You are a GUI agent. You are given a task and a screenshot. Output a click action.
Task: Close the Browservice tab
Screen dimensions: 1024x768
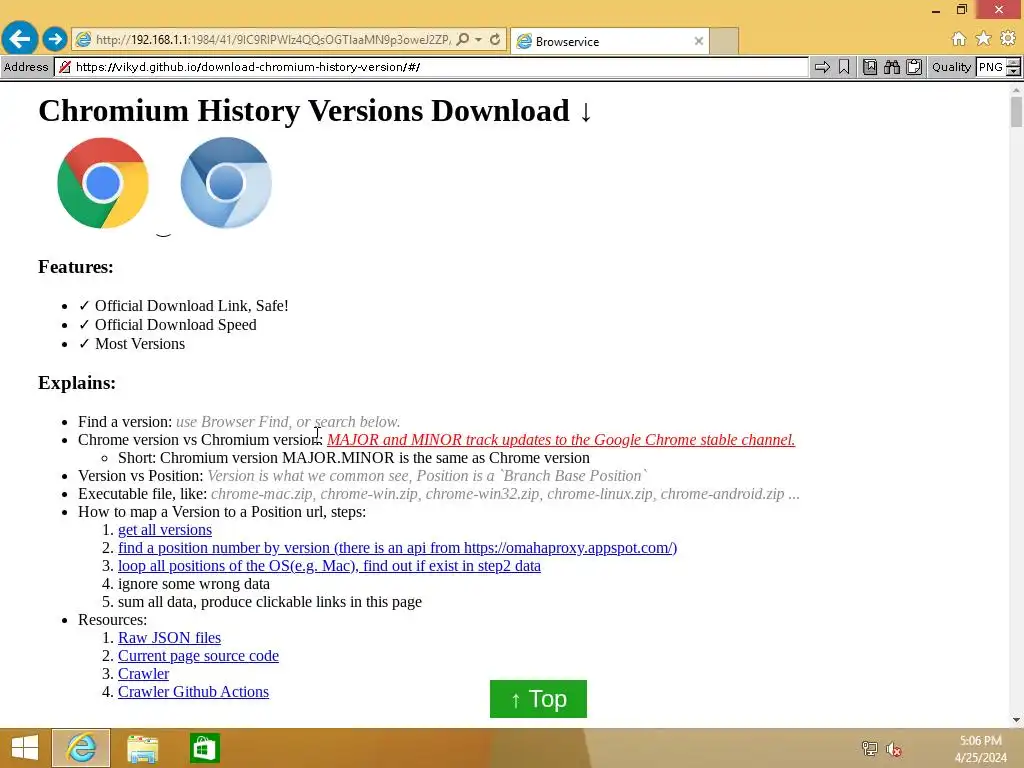tap(699, 41)
